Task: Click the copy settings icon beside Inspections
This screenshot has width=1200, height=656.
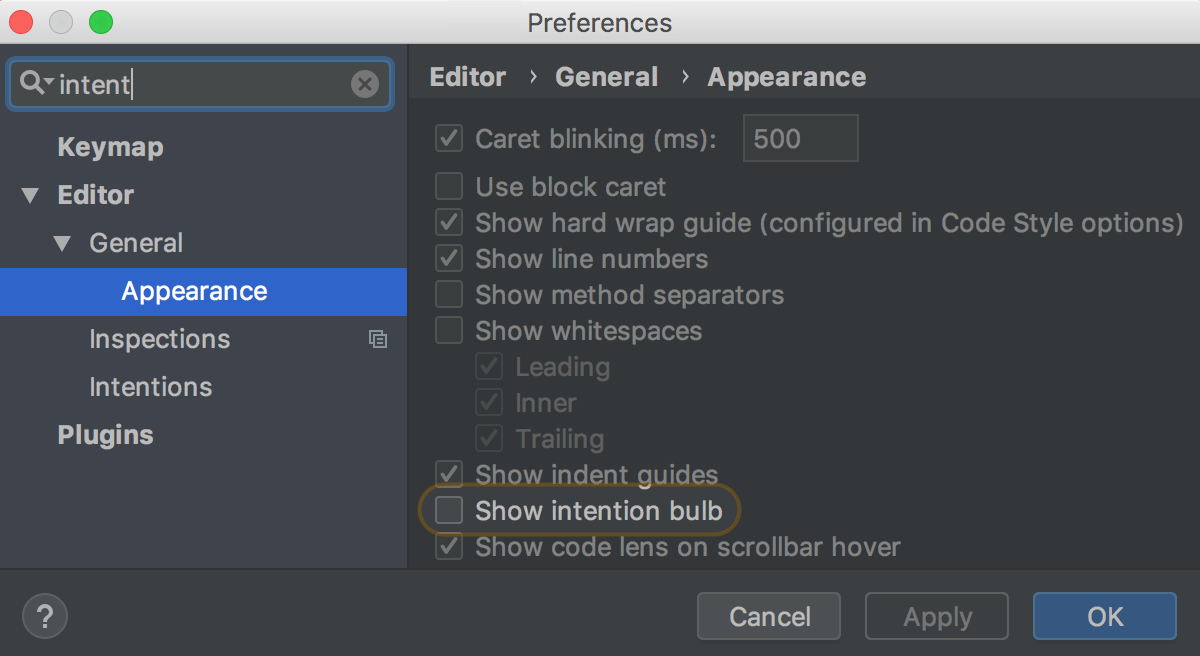Action: (378, 339)
